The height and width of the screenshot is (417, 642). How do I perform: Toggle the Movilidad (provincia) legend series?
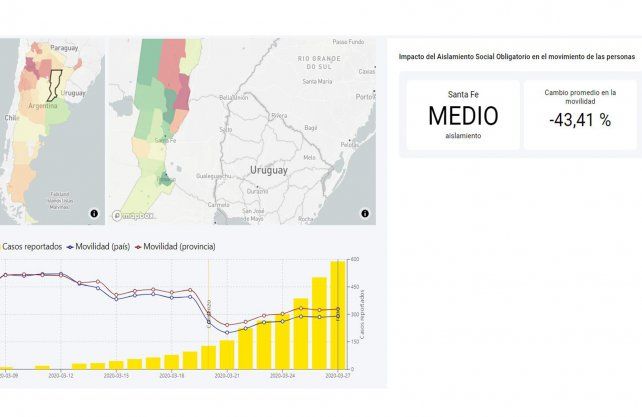point(175,247)
